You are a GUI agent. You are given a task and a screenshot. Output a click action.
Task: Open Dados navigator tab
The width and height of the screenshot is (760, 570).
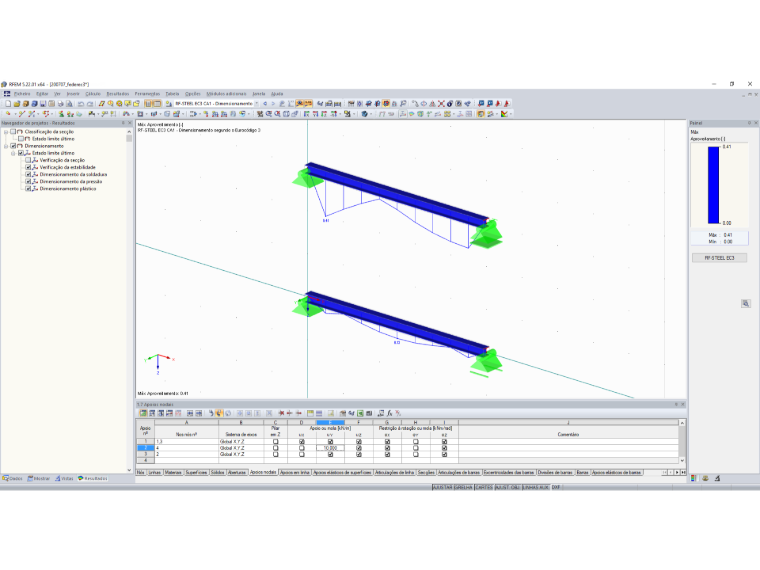(x=13, y=479)
